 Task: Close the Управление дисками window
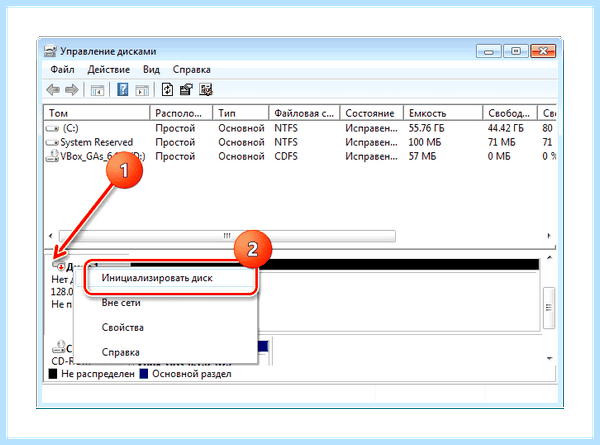point(543,51)
